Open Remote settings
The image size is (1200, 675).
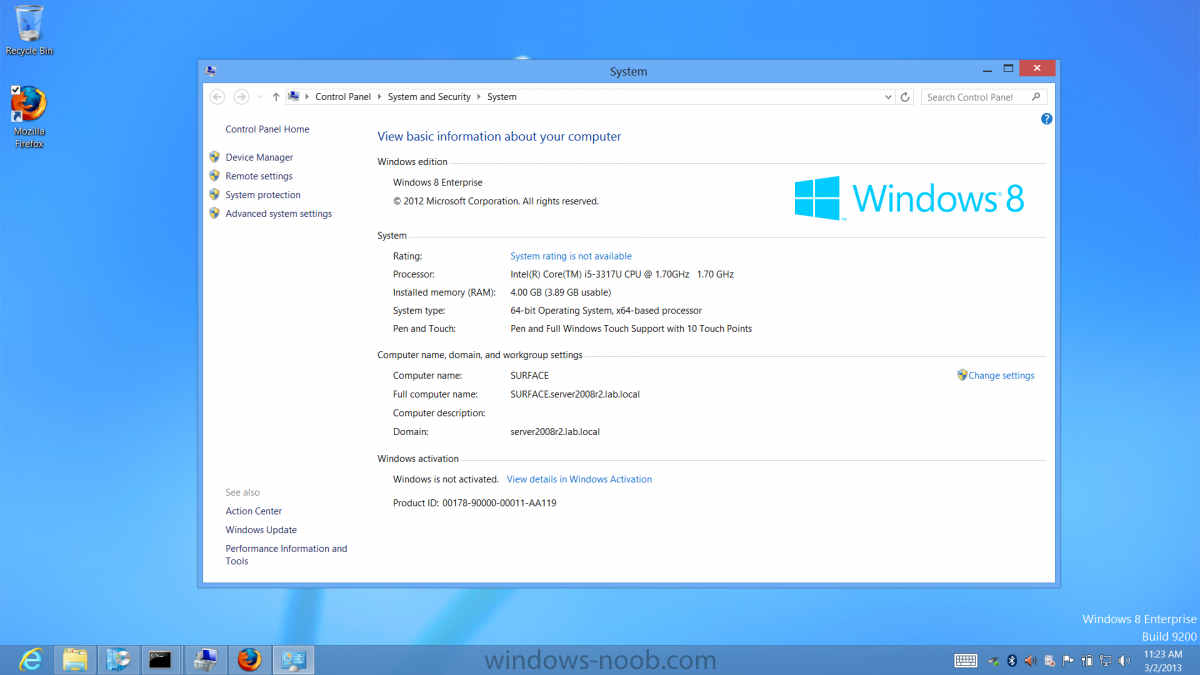259,176
